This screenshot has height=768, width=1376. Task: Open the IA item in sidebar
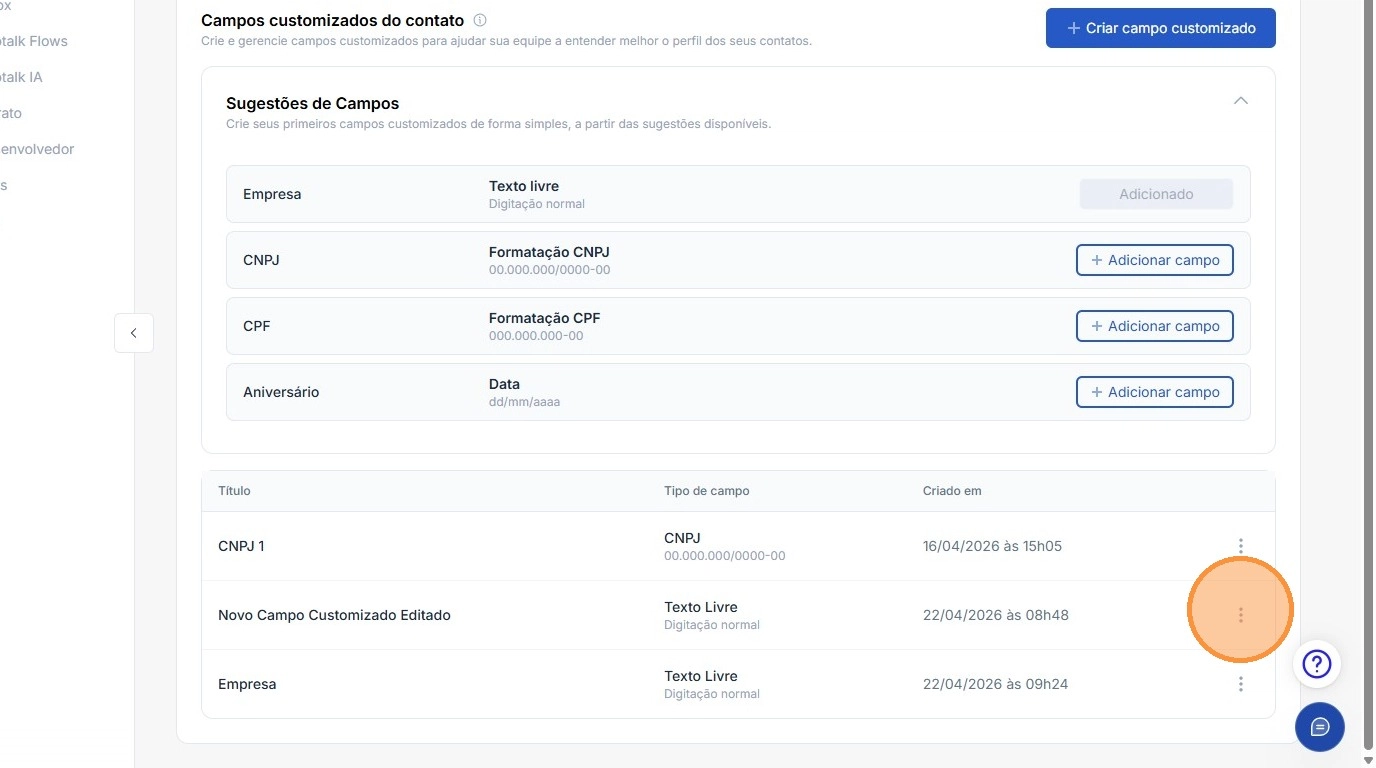tap(22, 77)
